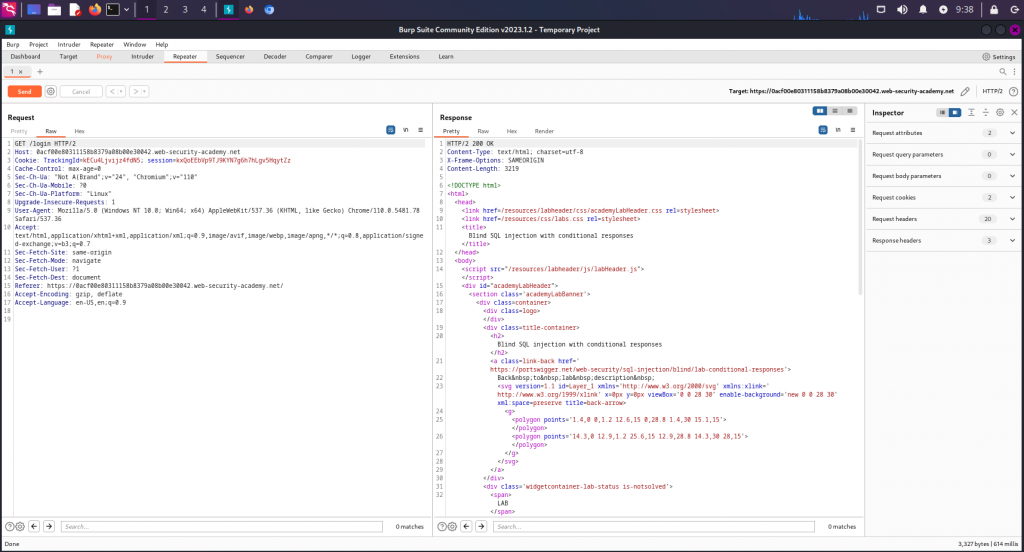This screenshot has width=1024, height=552.
Task: Open request send options gear icon
Action: point(50,91)
